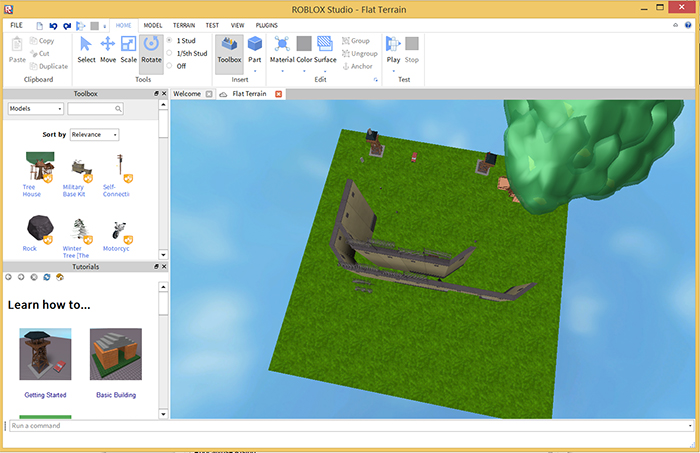The width and height of the screenshot is (700, 453).
Task: Click the Anchor button
Action: (x=357, y=66)
